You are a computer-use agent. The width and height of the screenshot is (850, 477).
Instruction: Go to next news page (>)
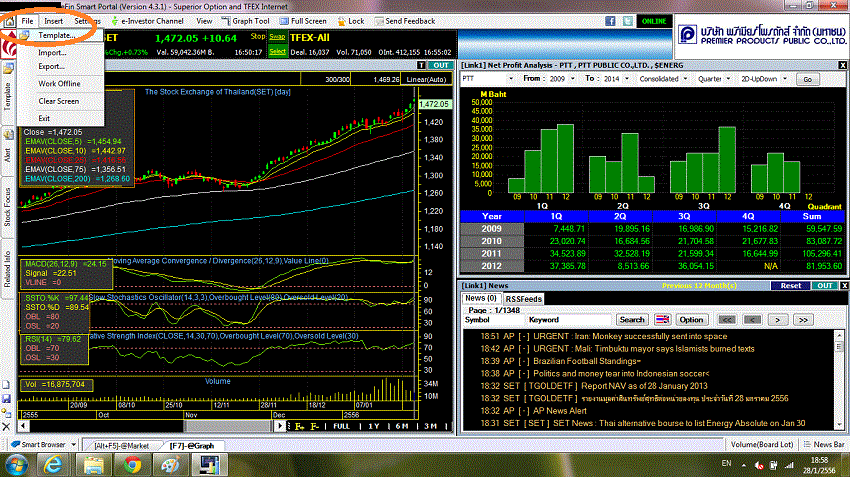[x=777, y=320]
